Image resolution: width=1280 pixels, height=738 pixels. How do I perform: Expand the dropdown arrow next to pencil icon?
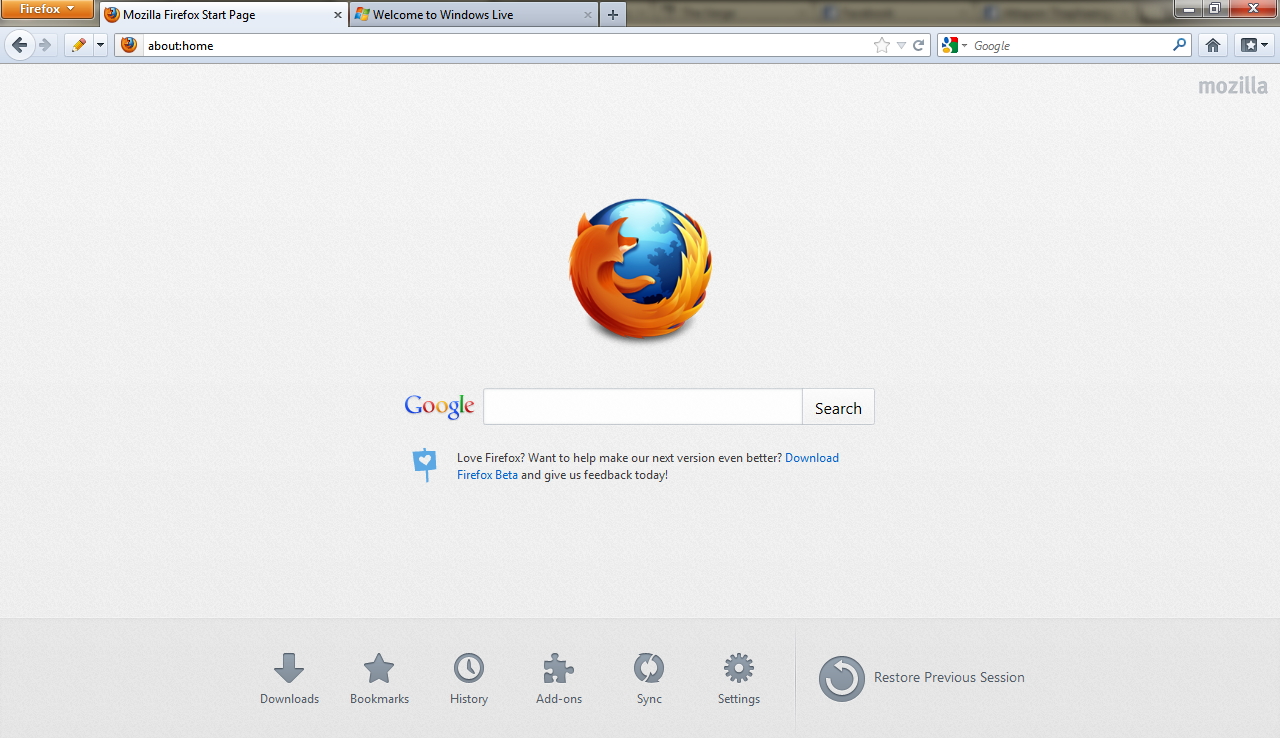pyautogui.click(x=100, y=45)
